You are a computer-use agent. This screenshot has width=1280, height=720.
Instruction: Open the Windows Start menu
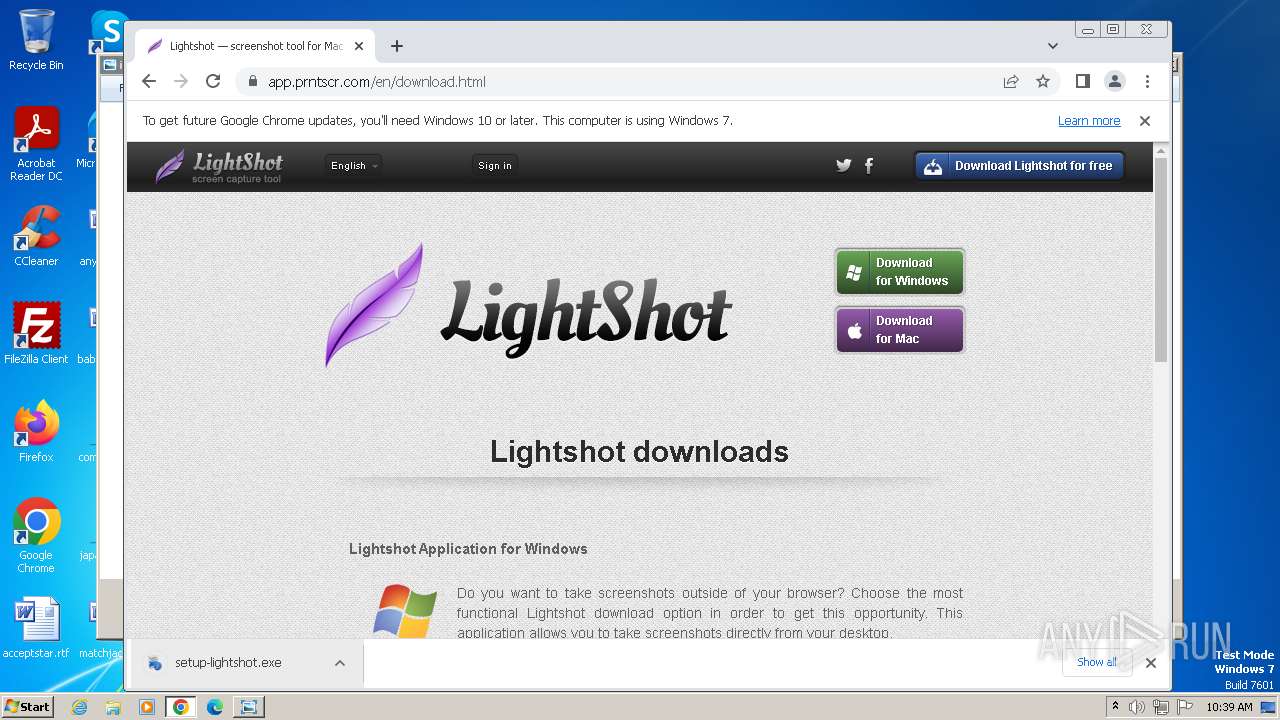coord(28,707)
